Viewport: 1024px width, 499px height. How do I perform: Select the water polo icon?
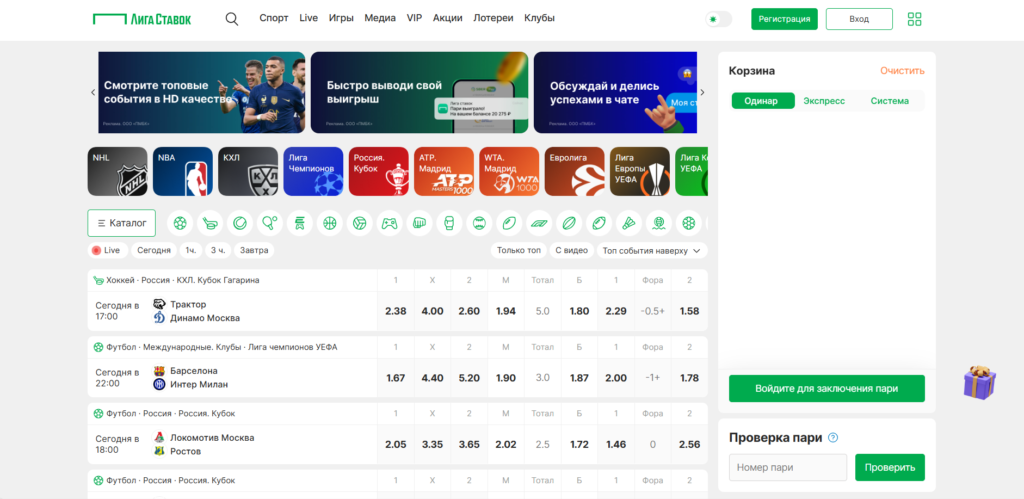click(x=658, y=223)
